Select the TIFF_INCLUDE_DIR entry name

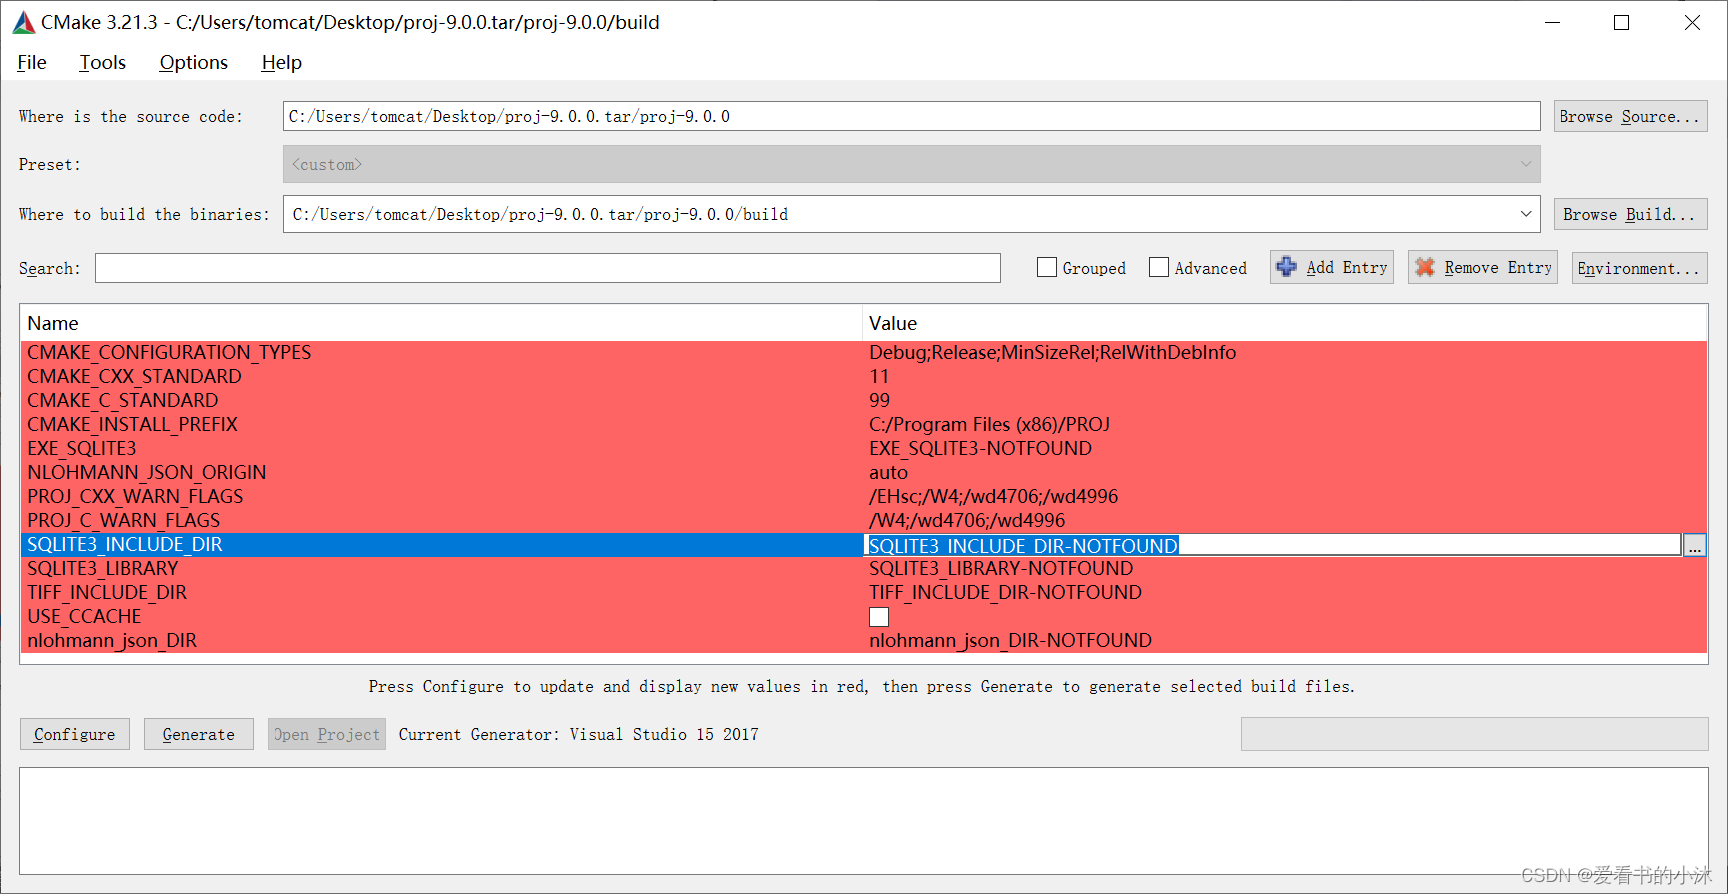pyautogui.click(x=107, y=592)
